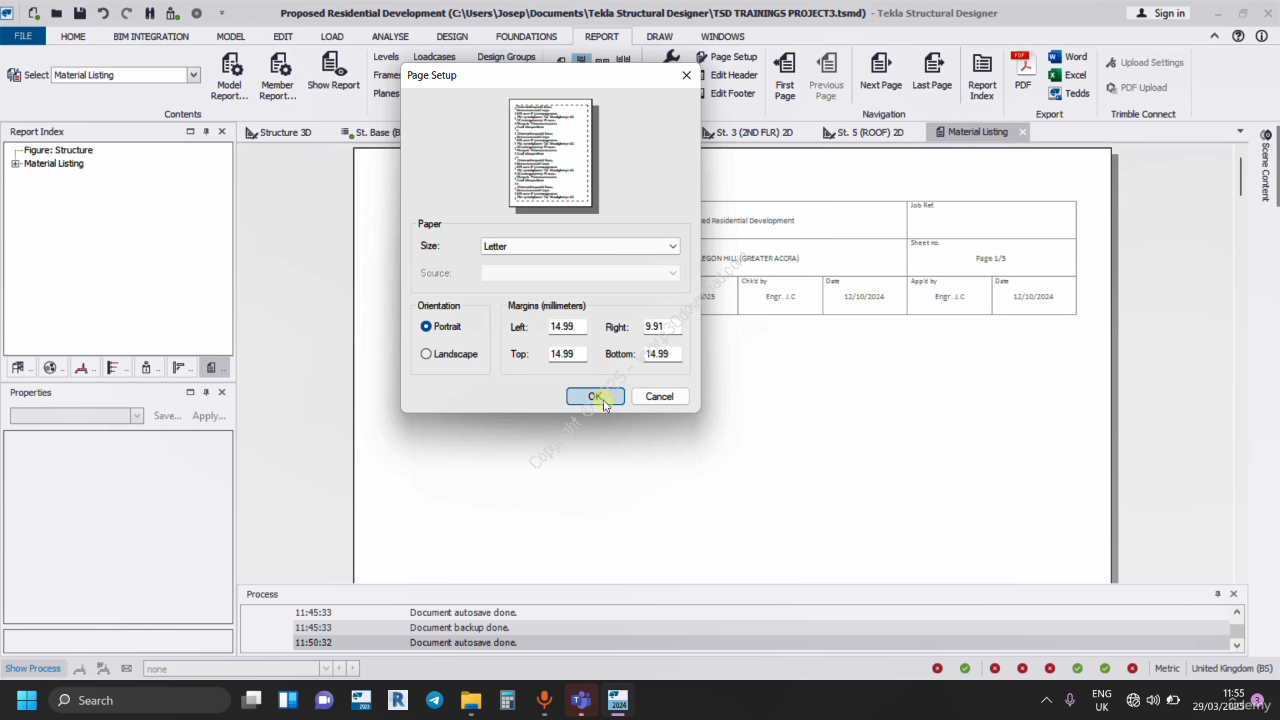Open Microsoft Teams from the taskbar
1280x720 pixels.
click(580, 700)
